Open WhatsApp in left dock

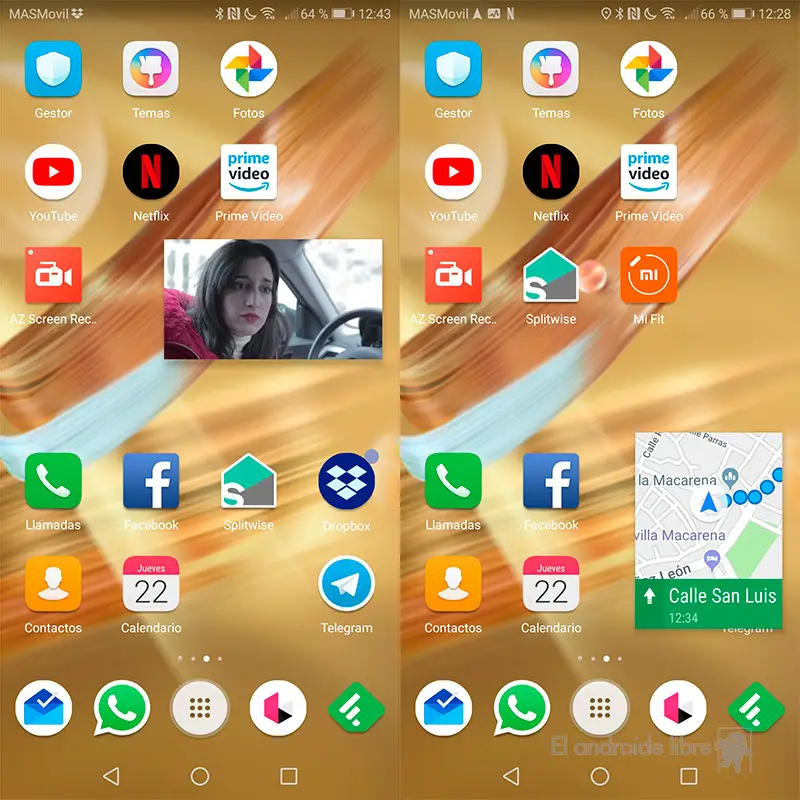point(121,708)
